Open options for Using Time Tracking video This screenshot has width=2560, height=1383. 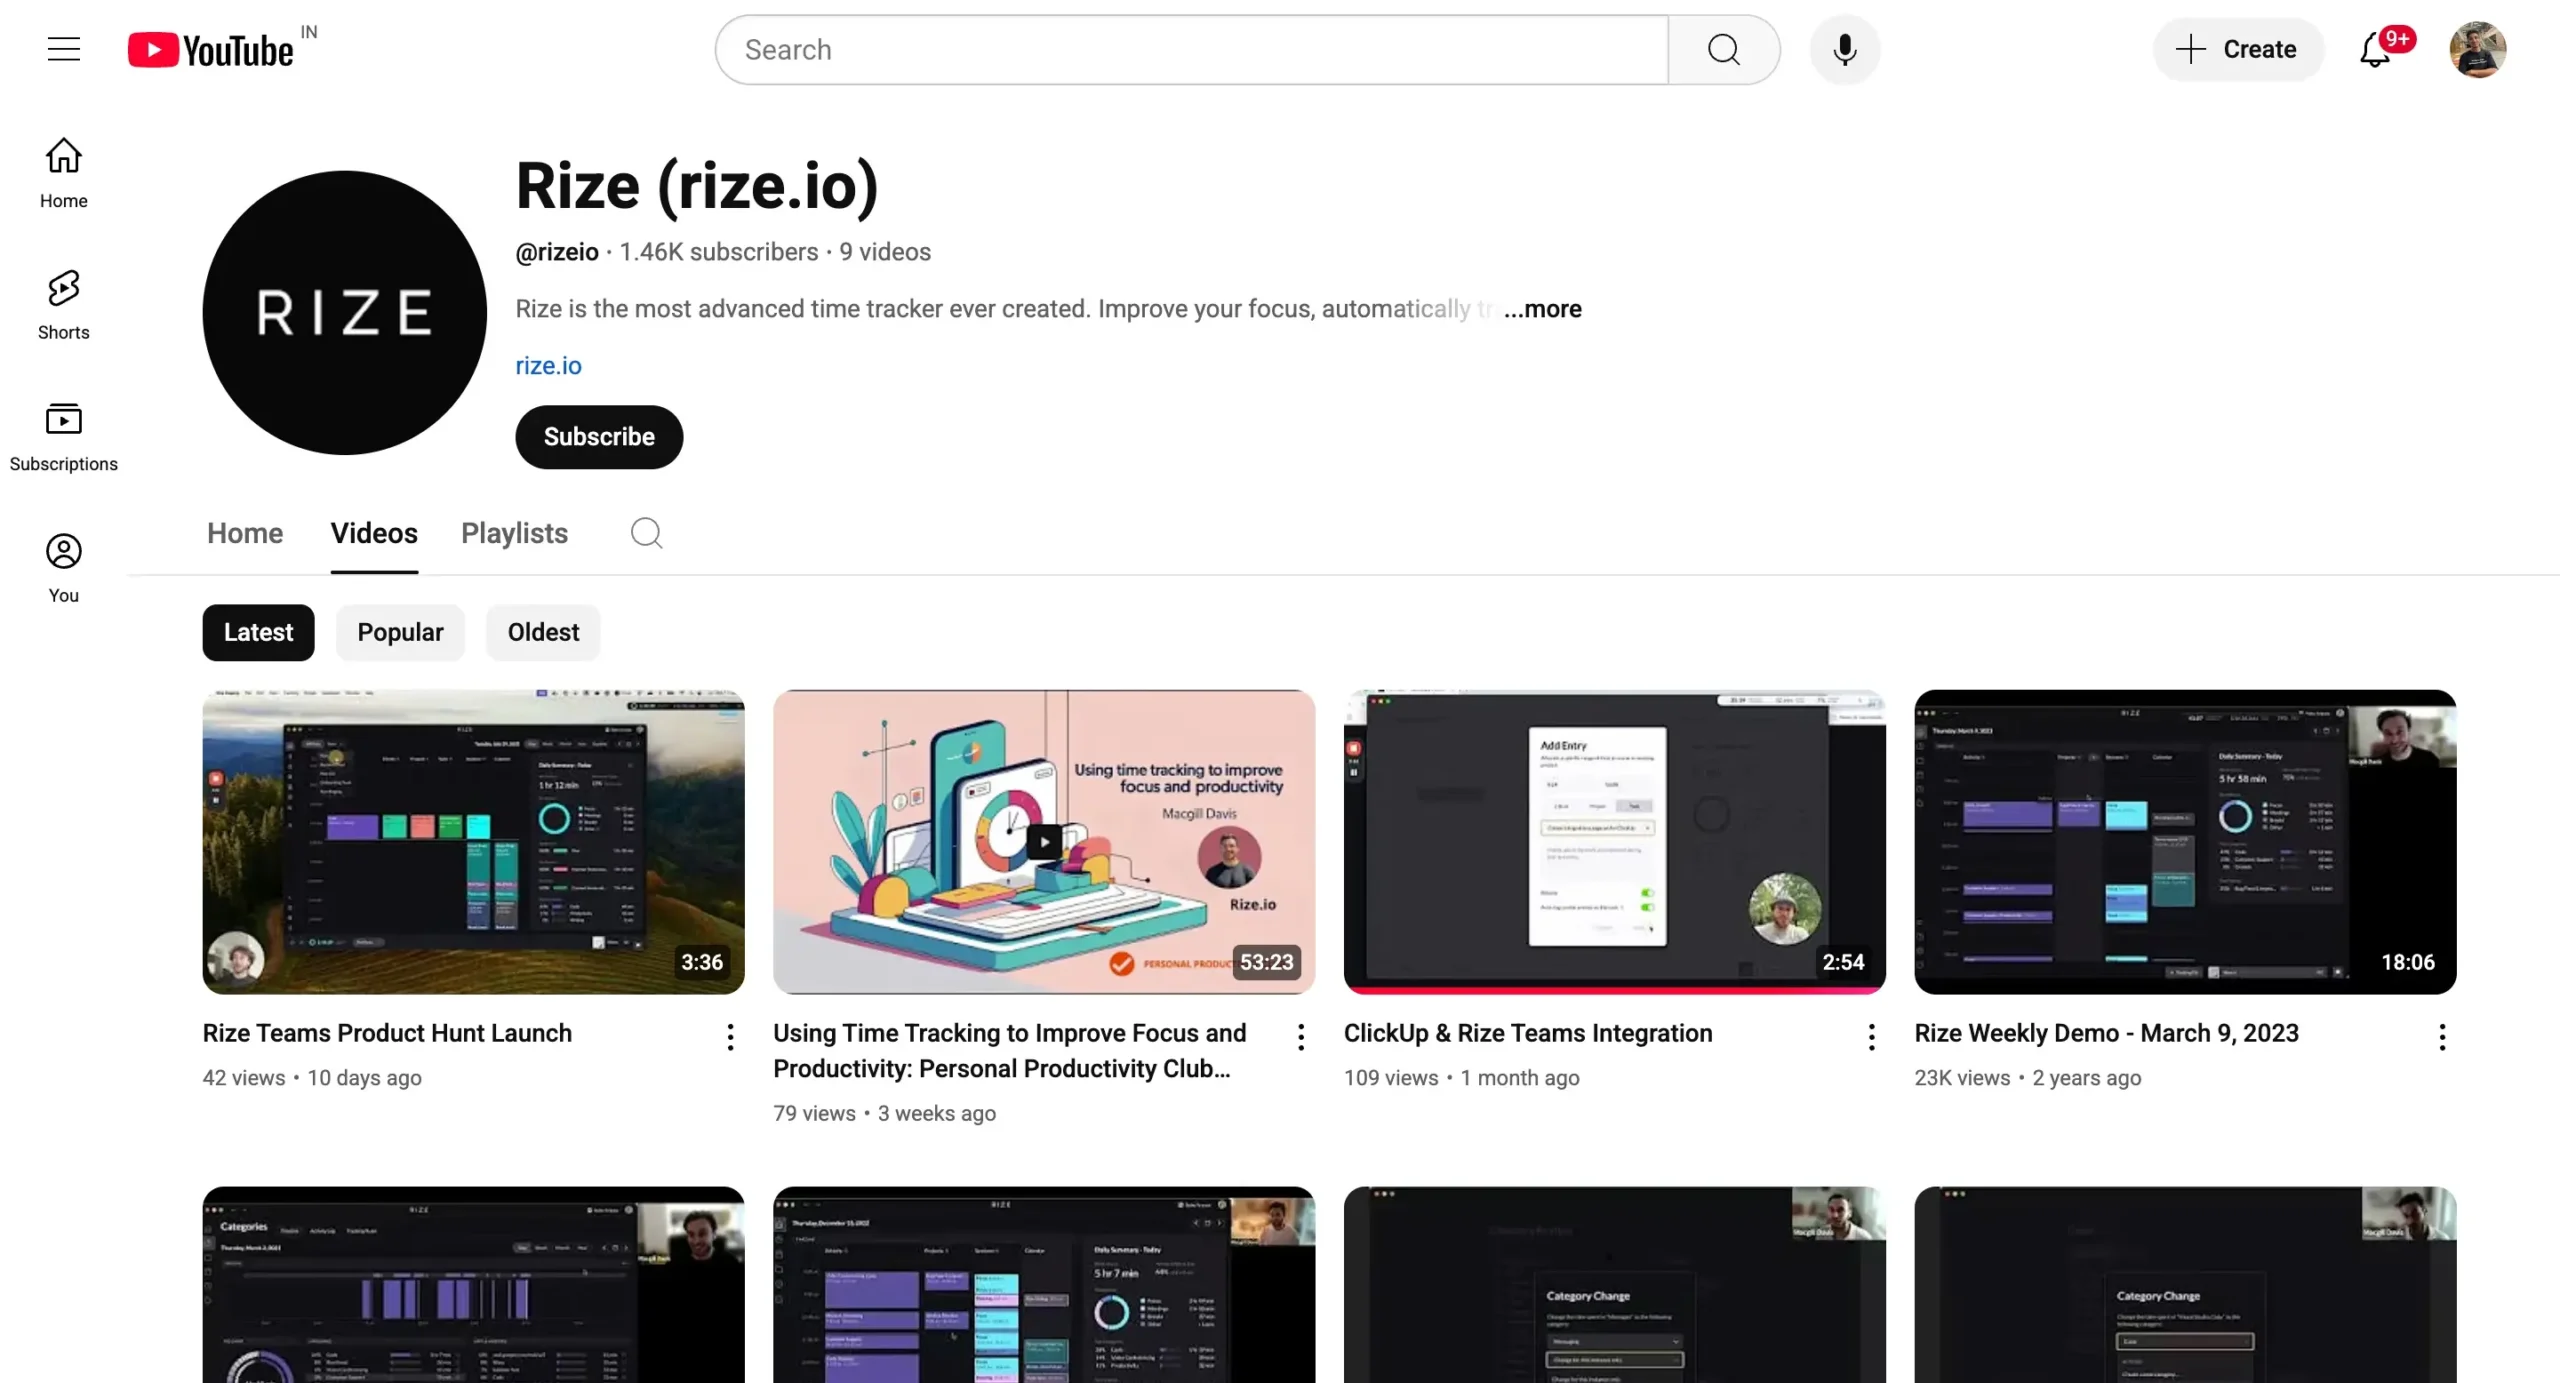click(1300, 1037)
